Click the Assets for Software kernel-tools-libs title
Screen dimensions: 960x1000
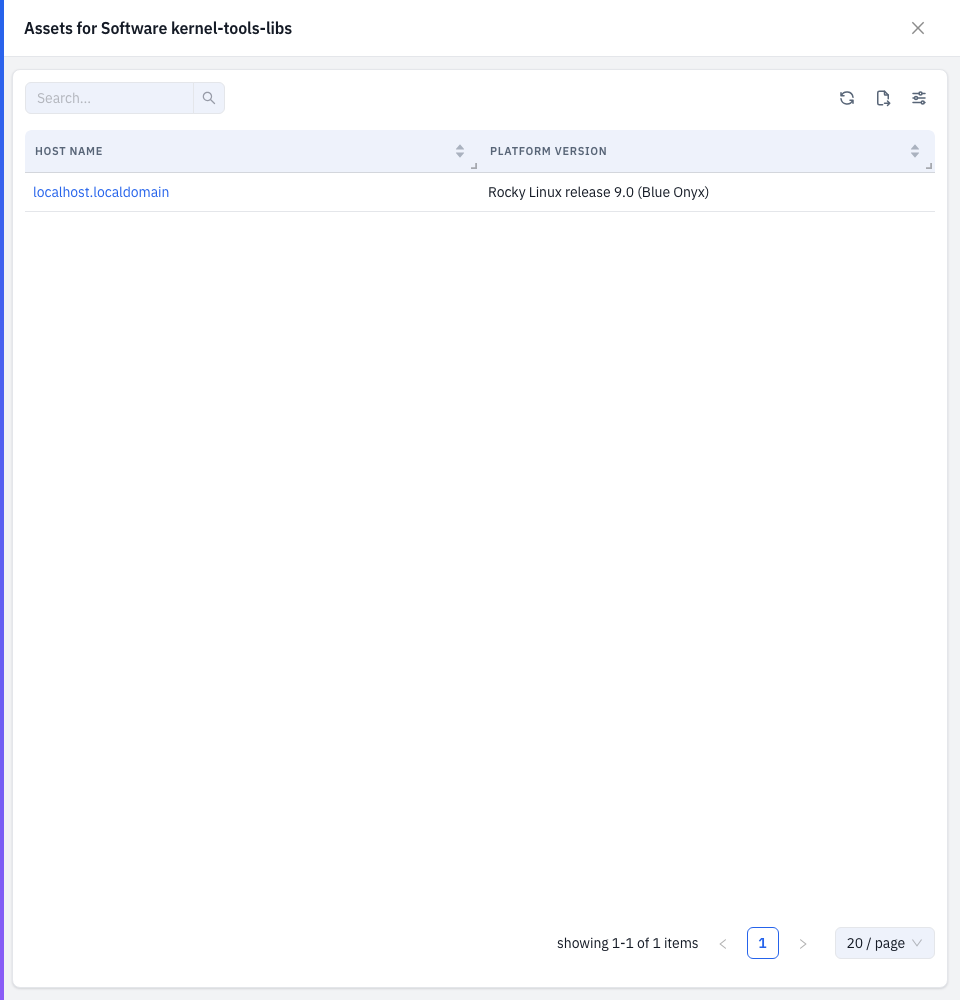coord(158,28)
